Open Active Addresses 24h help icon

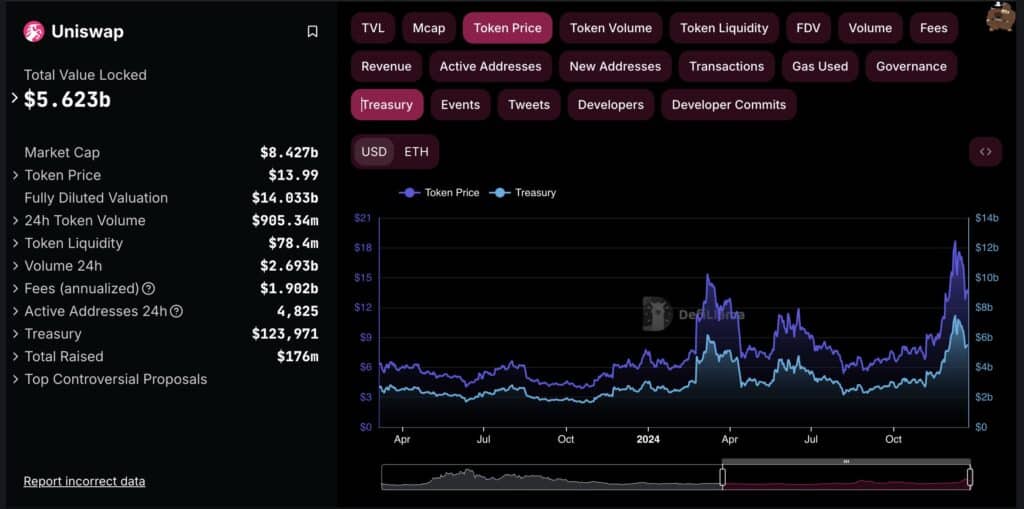point(176,311)
